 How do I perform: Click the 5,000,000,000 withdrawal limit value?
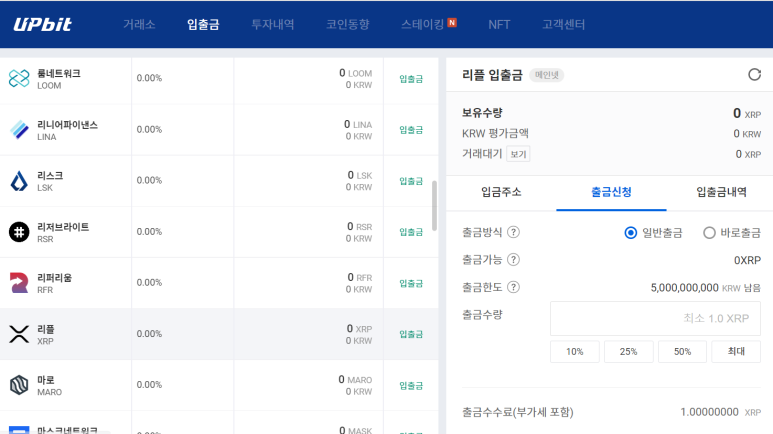click(x=684, y=288)
